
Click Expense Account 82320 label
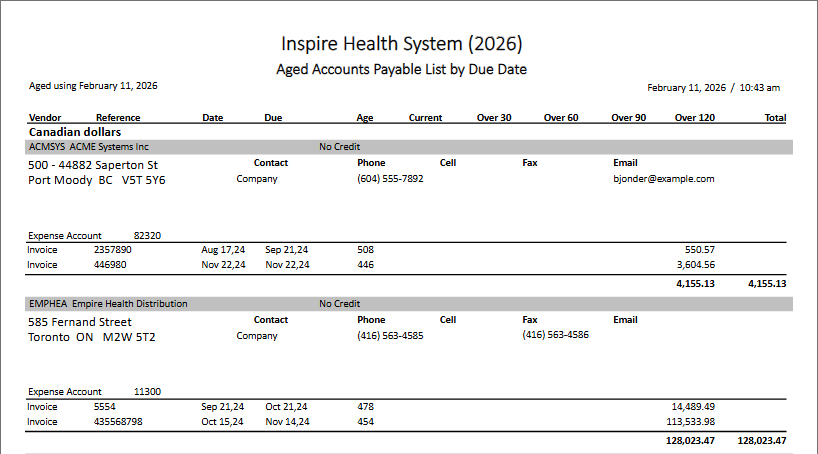(x=94, y=236)
